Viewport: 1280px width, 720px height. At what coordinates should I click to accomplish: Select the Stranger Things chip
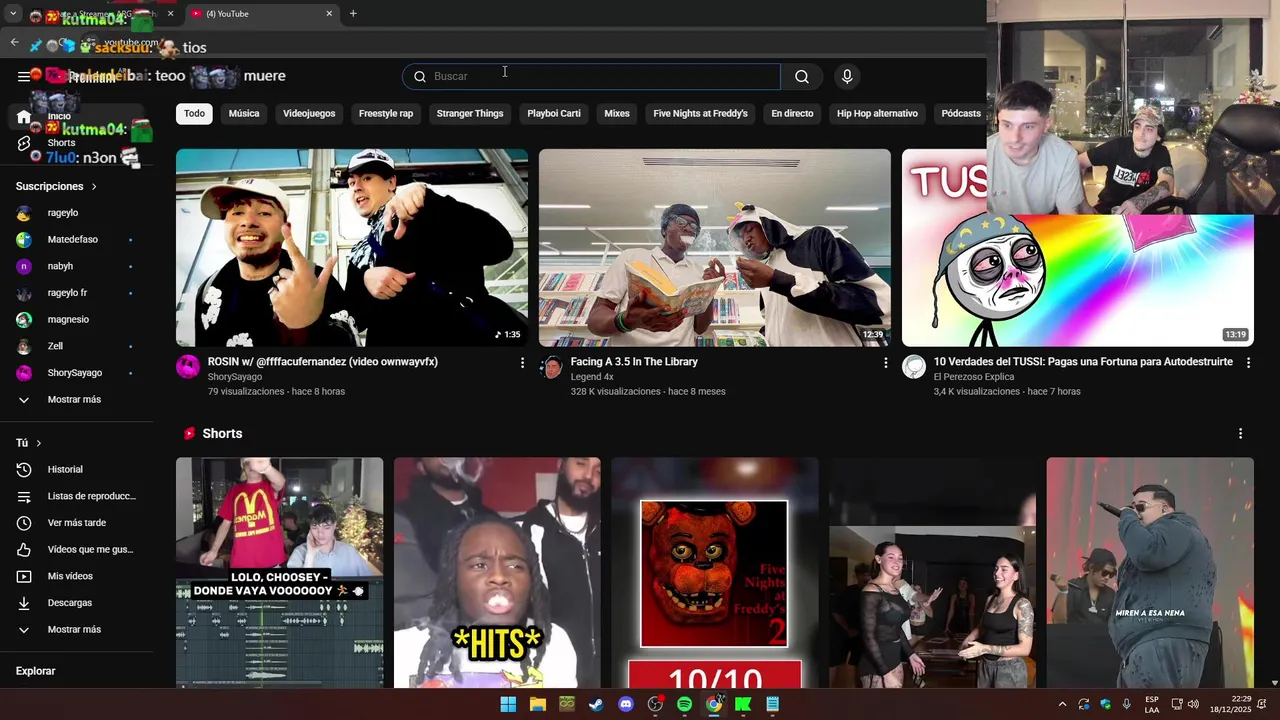tap(470, 114)
